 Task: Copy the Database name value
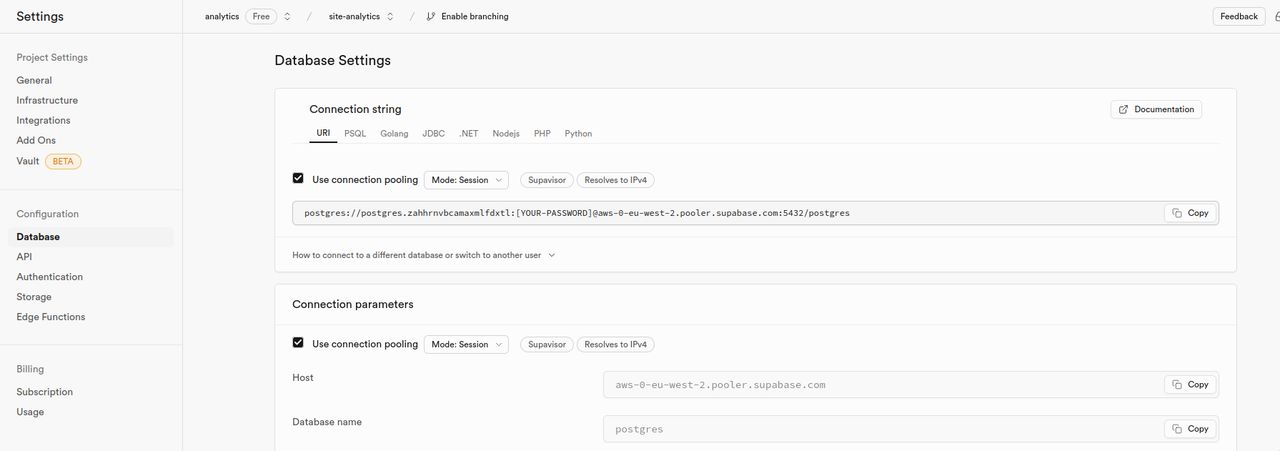pyautogui.click(x=1190, y=429)
